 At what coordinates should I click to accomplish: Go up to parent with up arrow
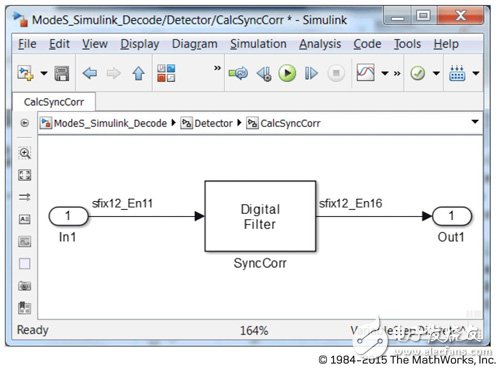coord(138,73)
